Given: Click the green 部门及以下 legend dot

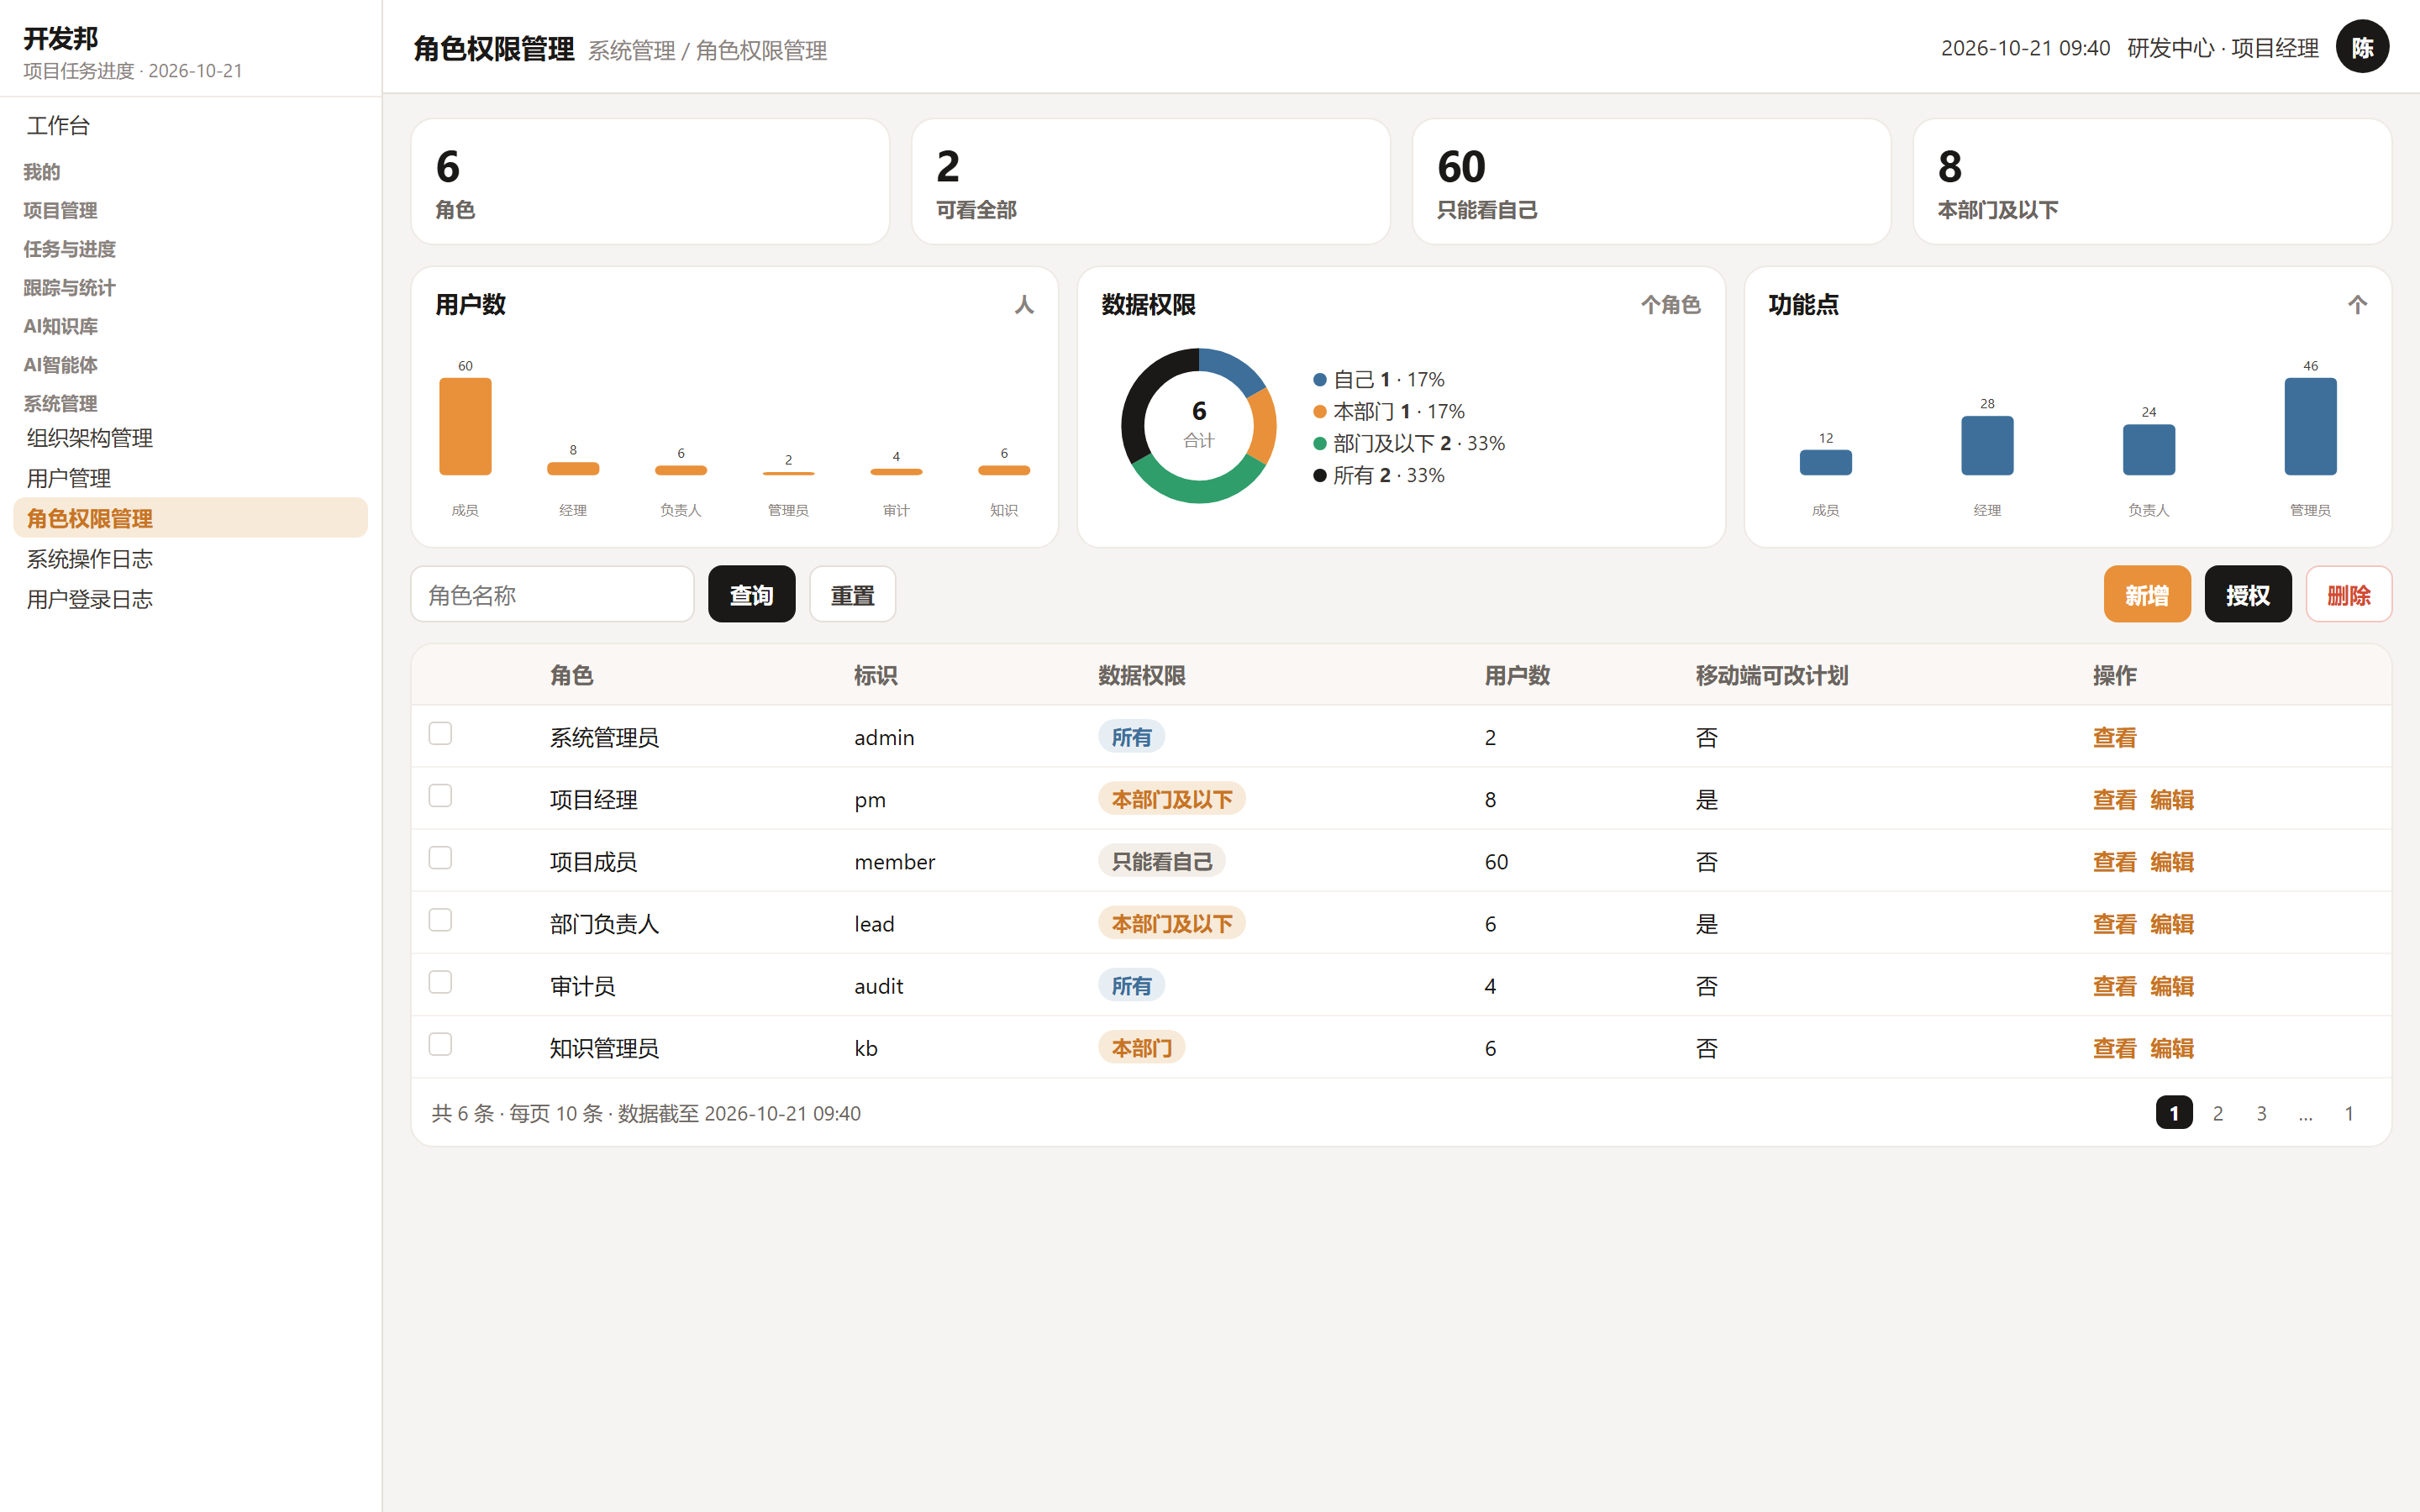Looking at the screenshot, I should (1319, 444).
